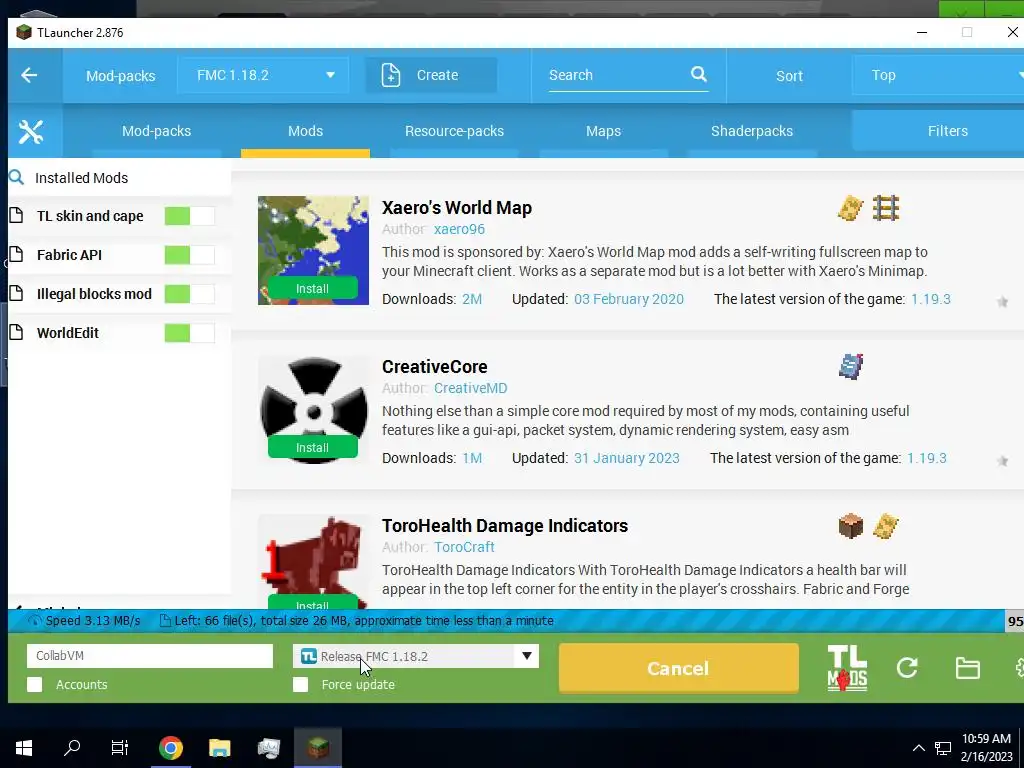Click file icon next to Illegal blocks mod
Image resolution: width=1024 pixels, height=768 pixels.
[16, 293]
